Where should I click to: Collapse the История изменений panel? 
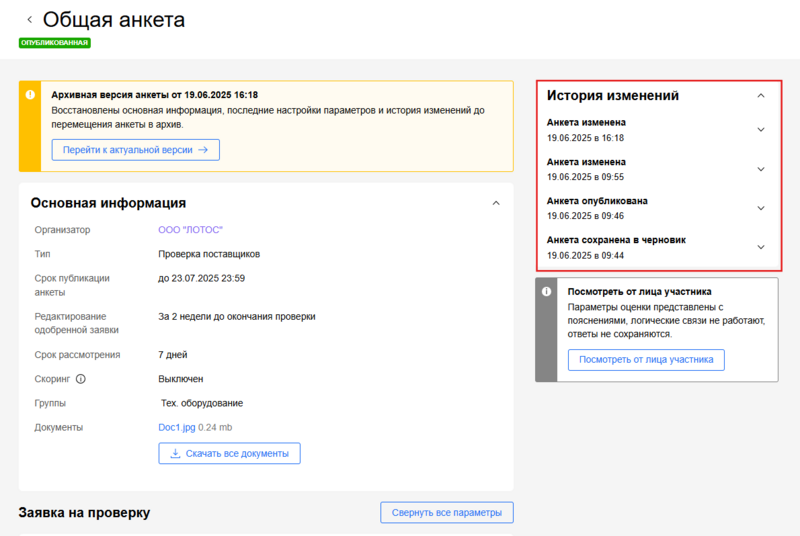[x=760, y=96]
